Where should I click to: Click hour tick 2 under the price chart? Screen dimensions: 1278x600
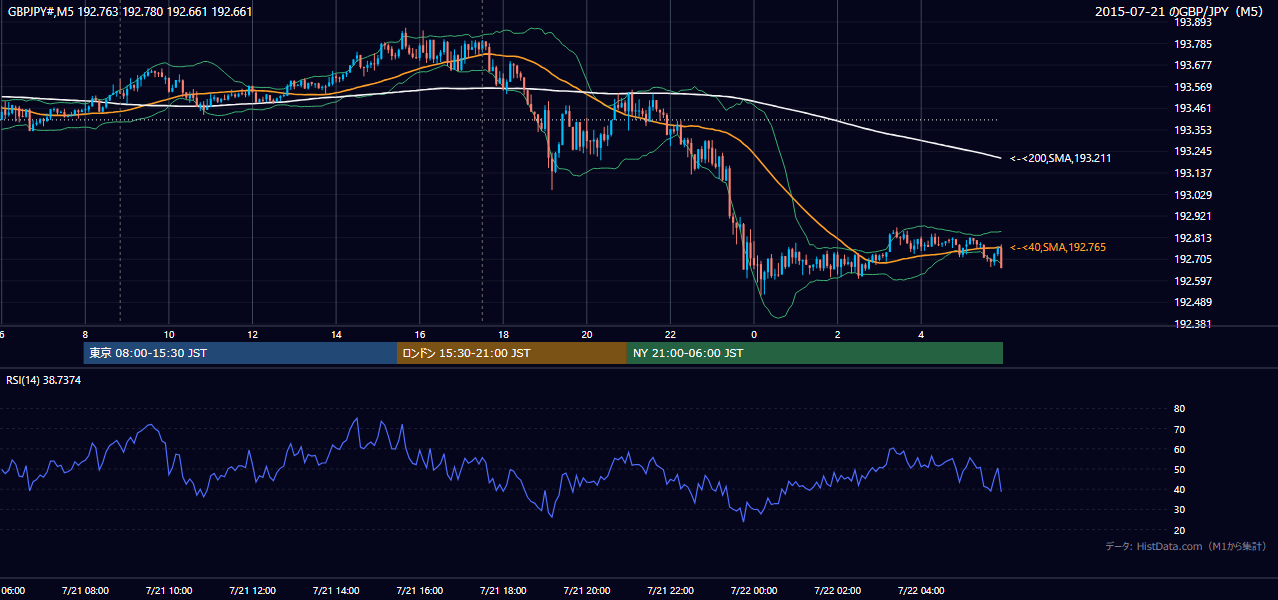coord(837,334)
